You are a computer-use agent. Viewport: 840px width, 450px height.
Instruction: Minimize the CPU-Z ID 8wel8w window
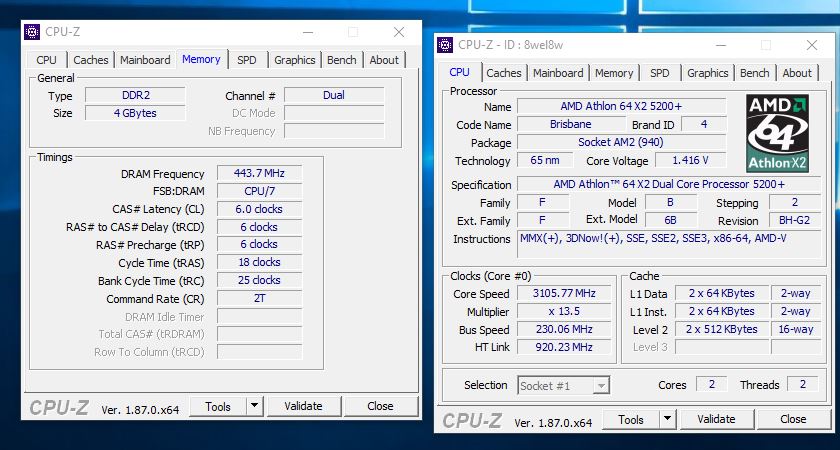pos(721,45)
